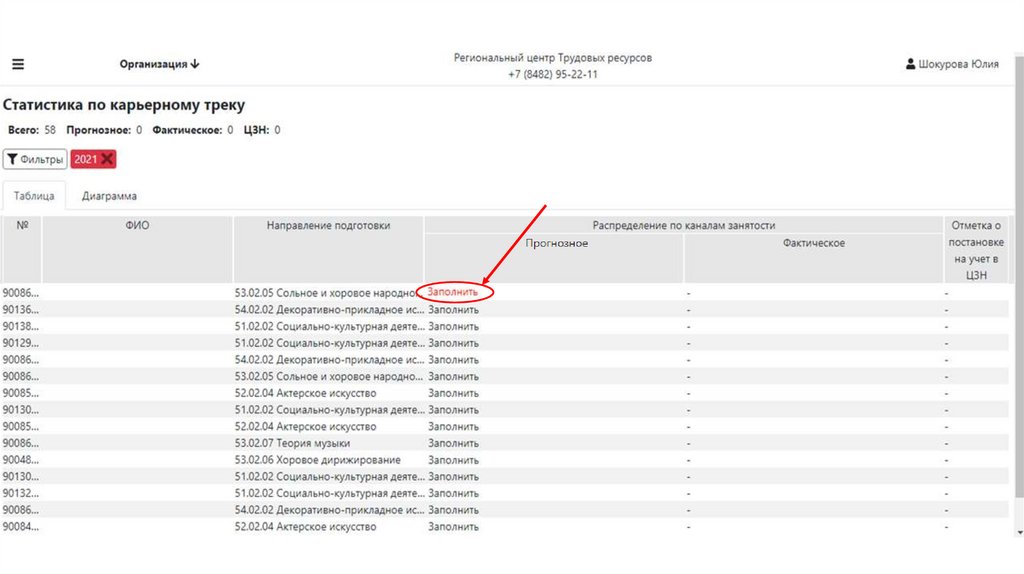Viewport: 1024px width, 574px height.
Task: Click Заполнить for the 53.02.06 Хоровое дирижирование row
Action: coord(453,460)
